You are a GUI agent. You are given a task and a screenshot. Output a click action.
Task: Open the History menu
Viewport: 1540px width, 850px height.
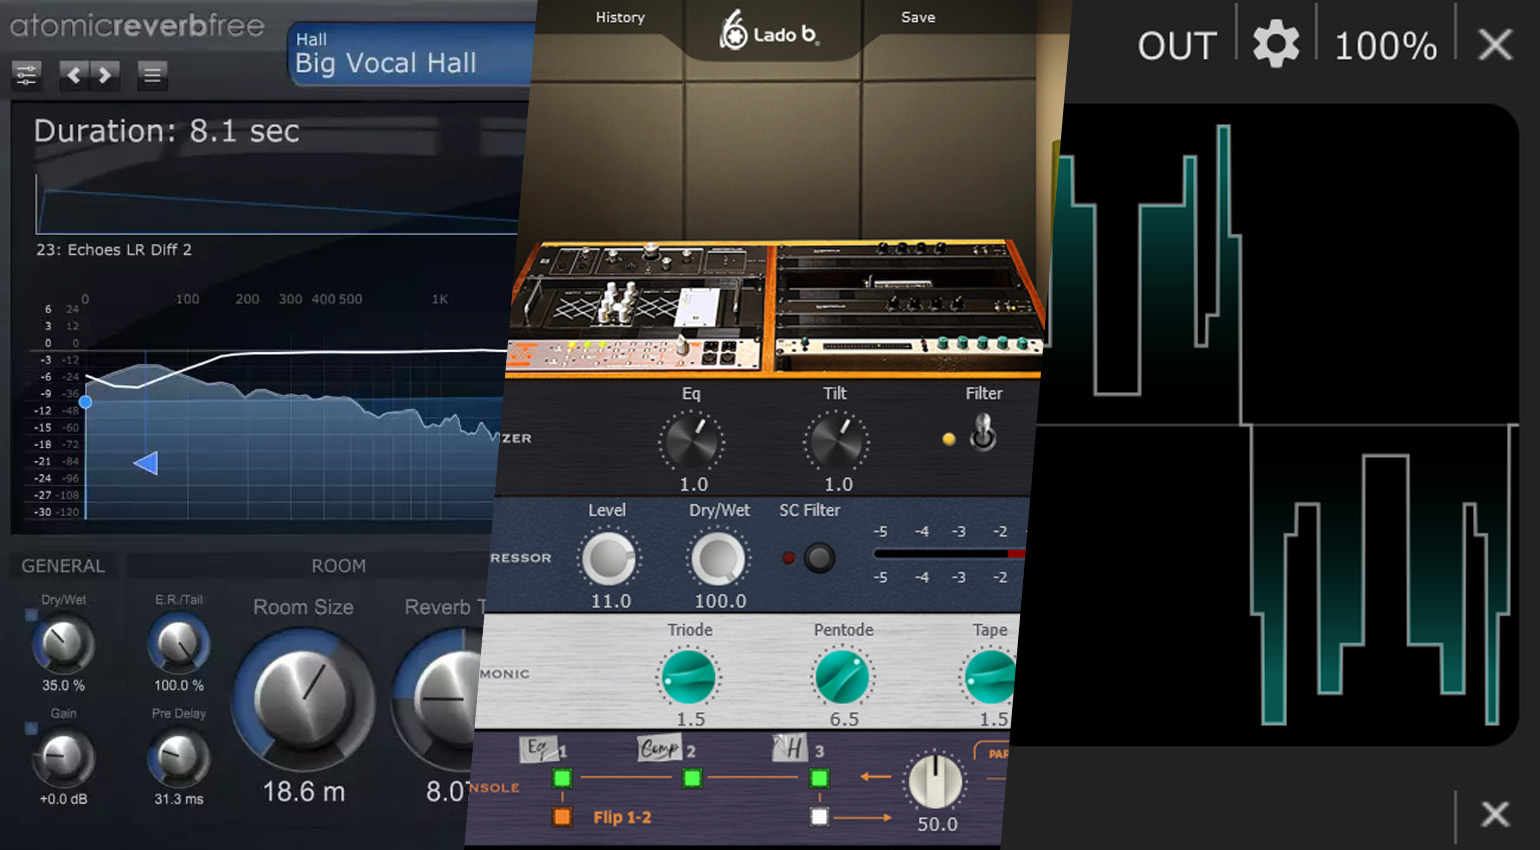click(x=620, y=17)
